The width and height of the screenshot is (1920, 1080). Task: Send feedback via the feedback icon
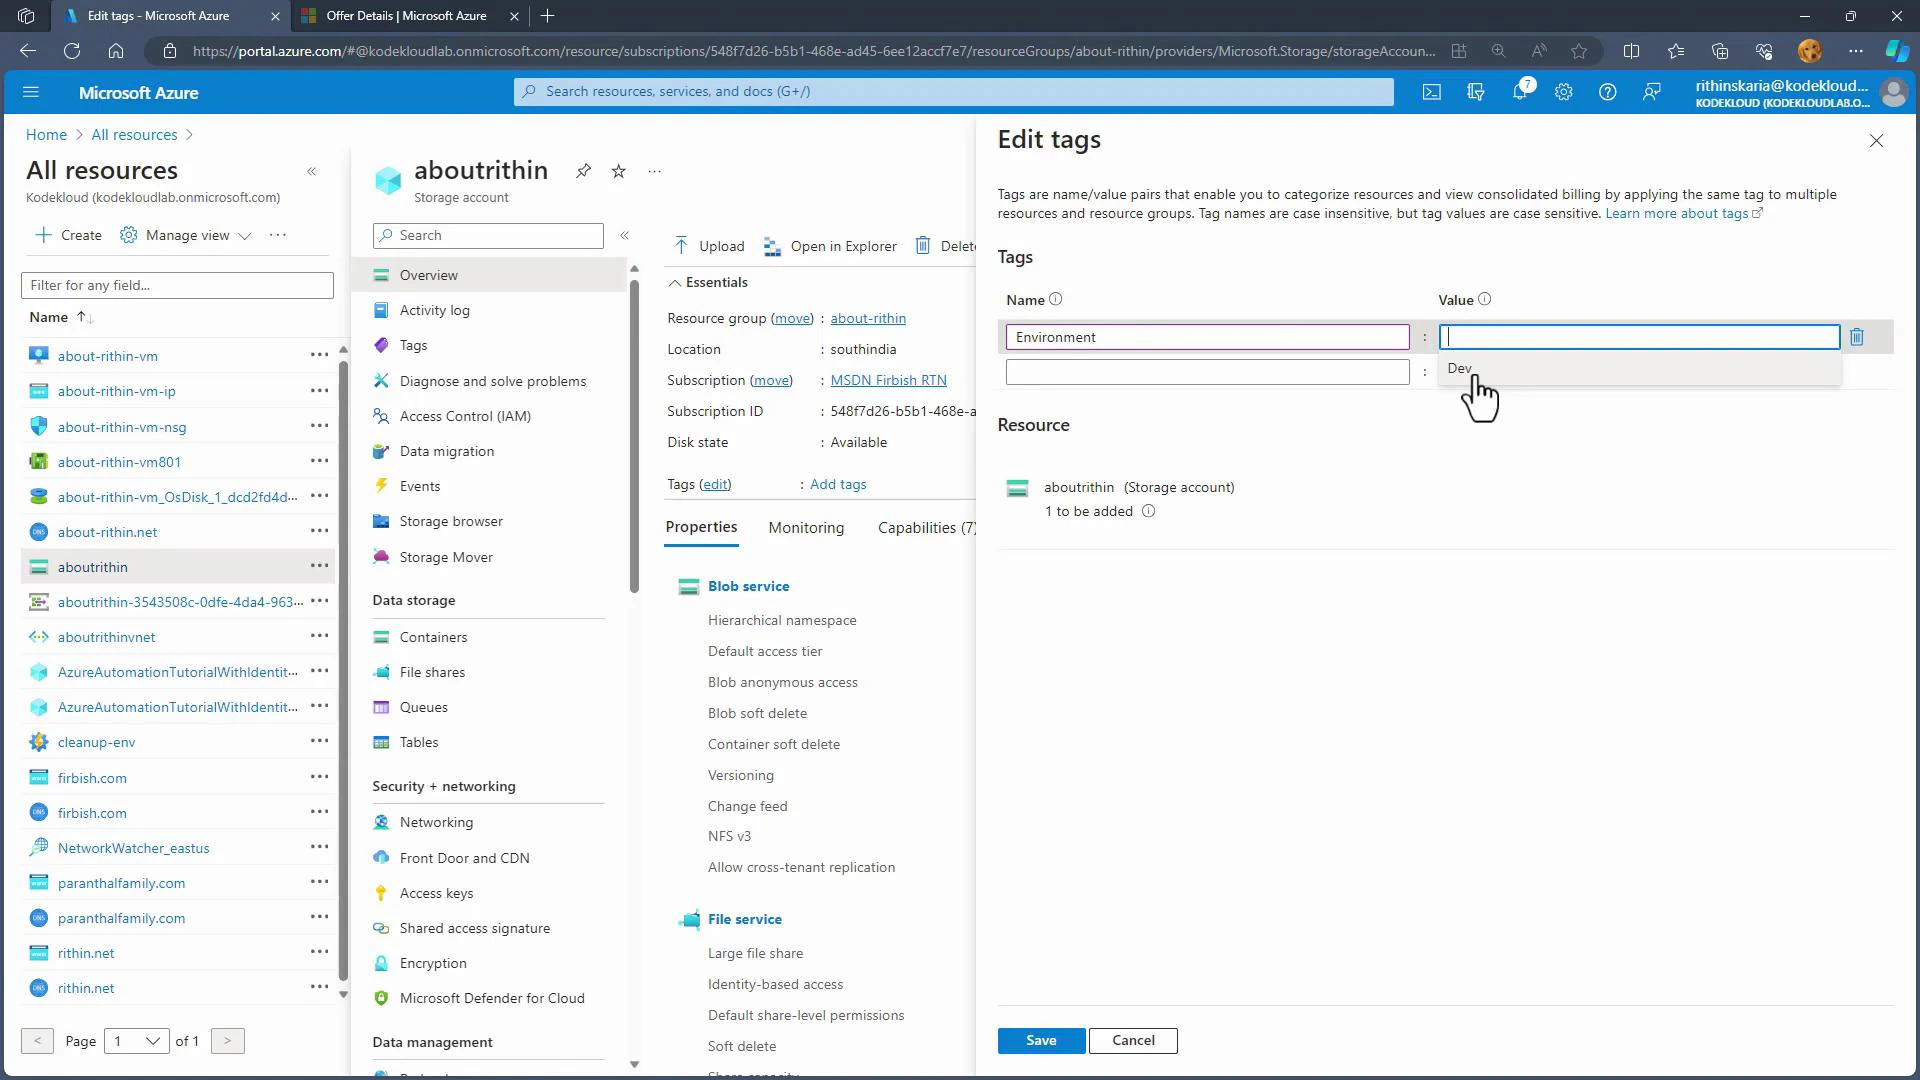[1651, 92]
